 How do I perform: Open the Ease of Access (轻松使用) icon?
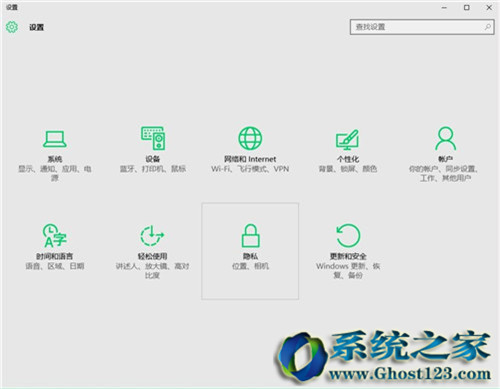coord(152,236)
